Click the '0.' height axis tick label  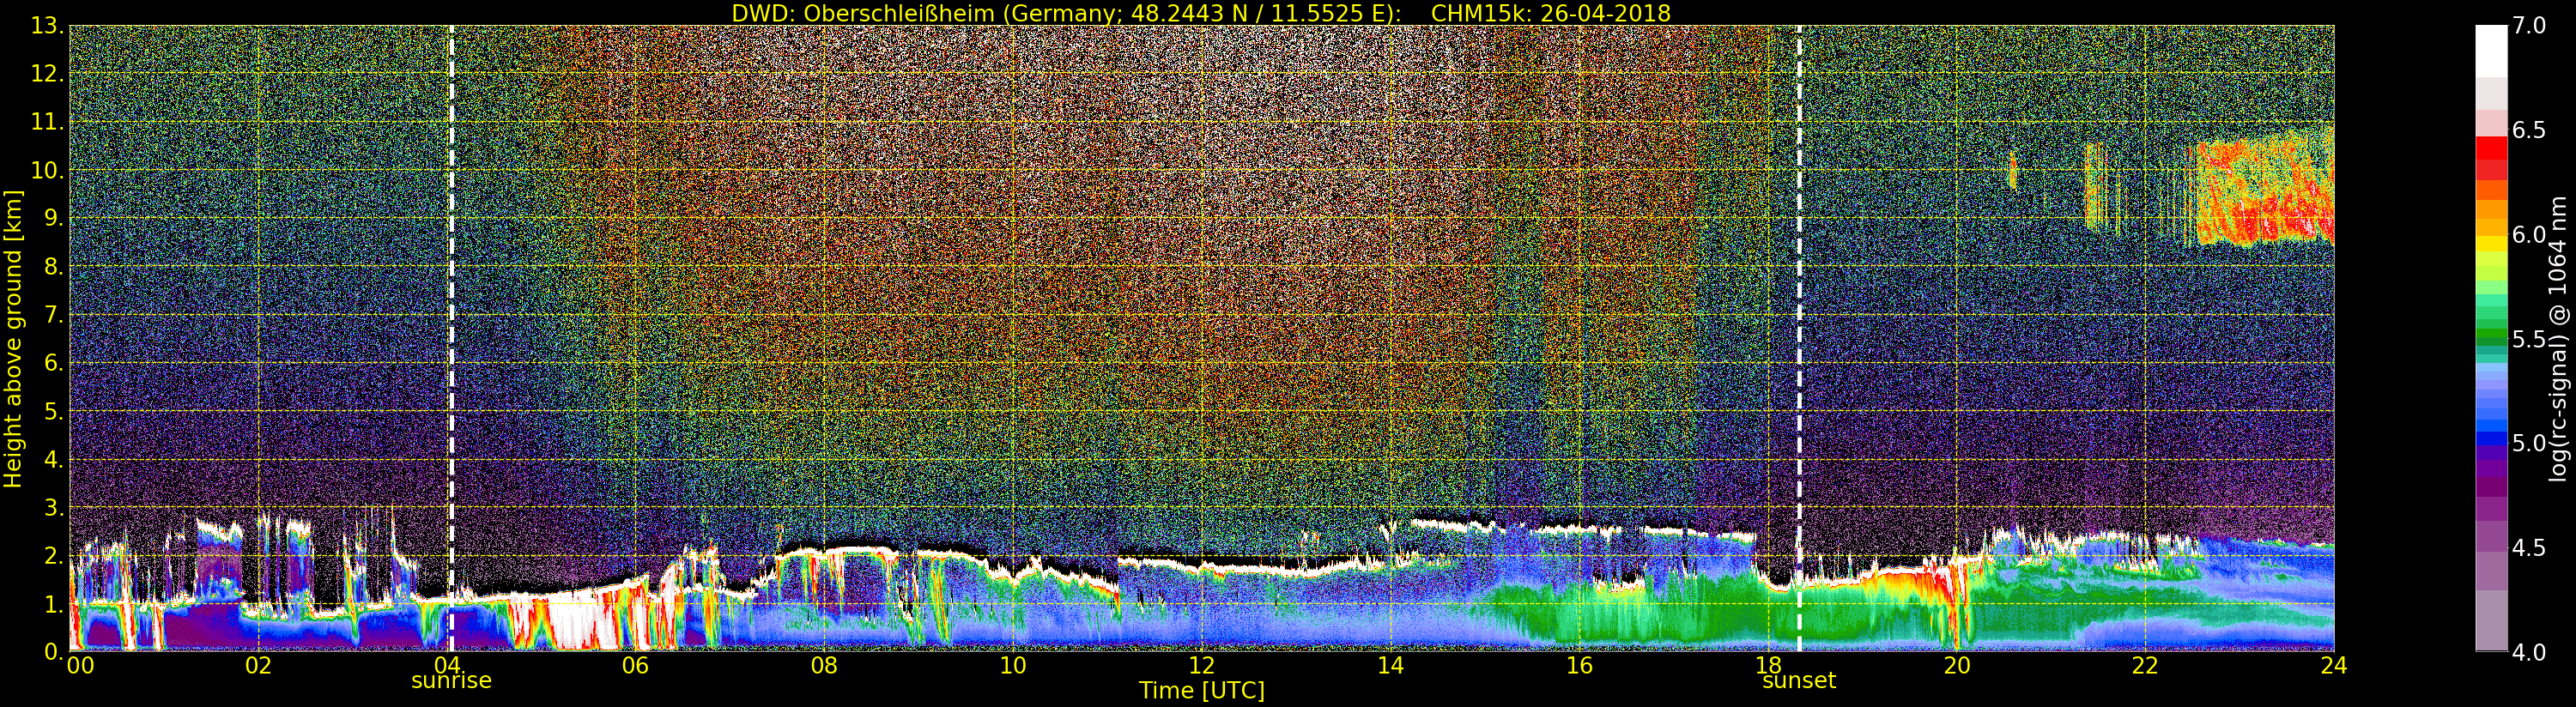click(x=54, y=651)
